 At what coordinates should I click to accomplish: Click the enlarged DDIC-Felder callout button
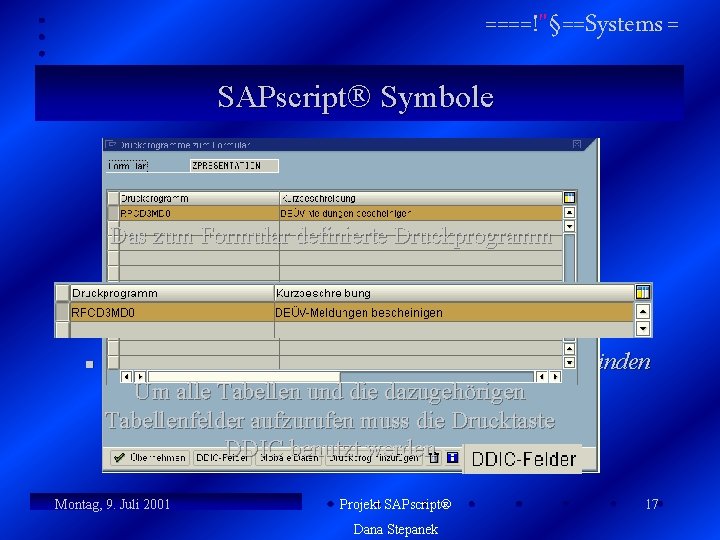[523, 459]
